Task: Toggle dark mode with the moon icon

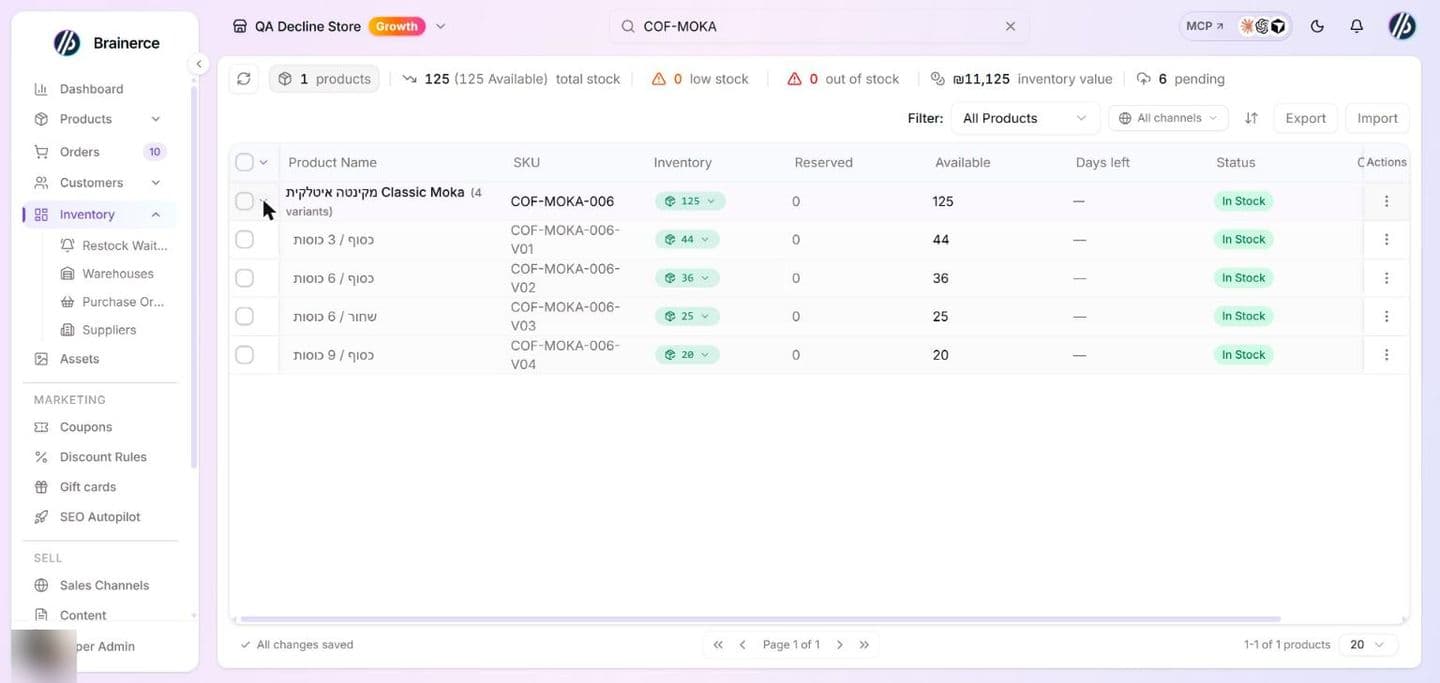Action: click(x=1317, y=26)
